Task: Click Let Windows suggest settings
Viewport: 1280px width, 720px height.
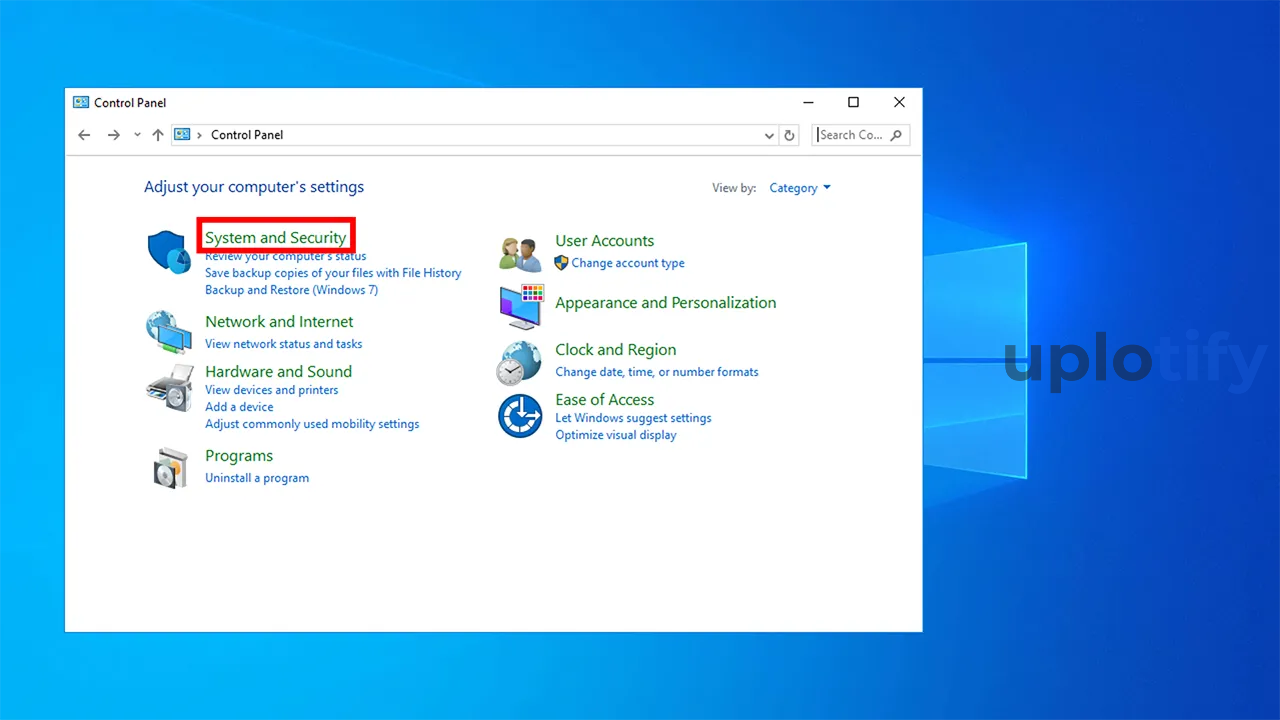Action: (633, 418)
